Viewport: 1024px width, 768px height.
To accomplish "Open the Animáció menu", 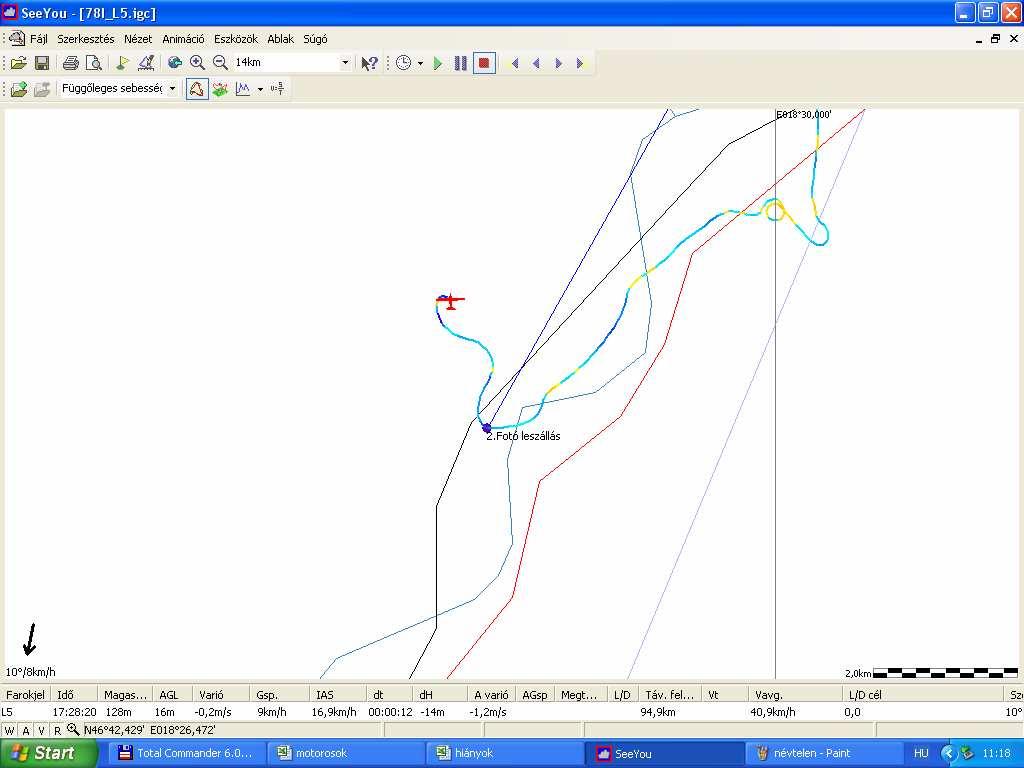I will [x=183, y=39].
